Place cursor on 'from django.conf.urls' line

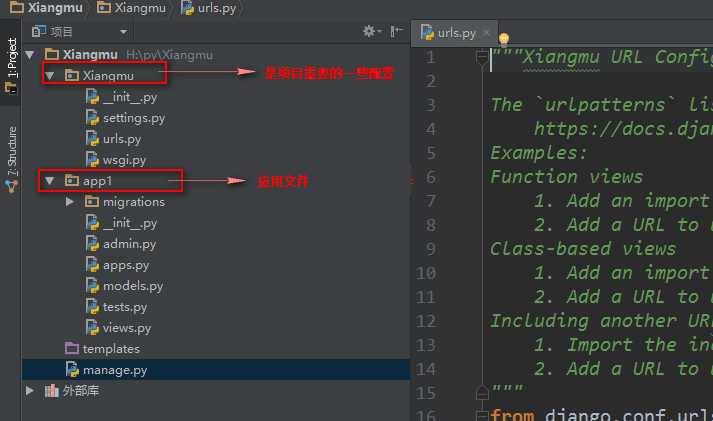click(x=601, y=415)
